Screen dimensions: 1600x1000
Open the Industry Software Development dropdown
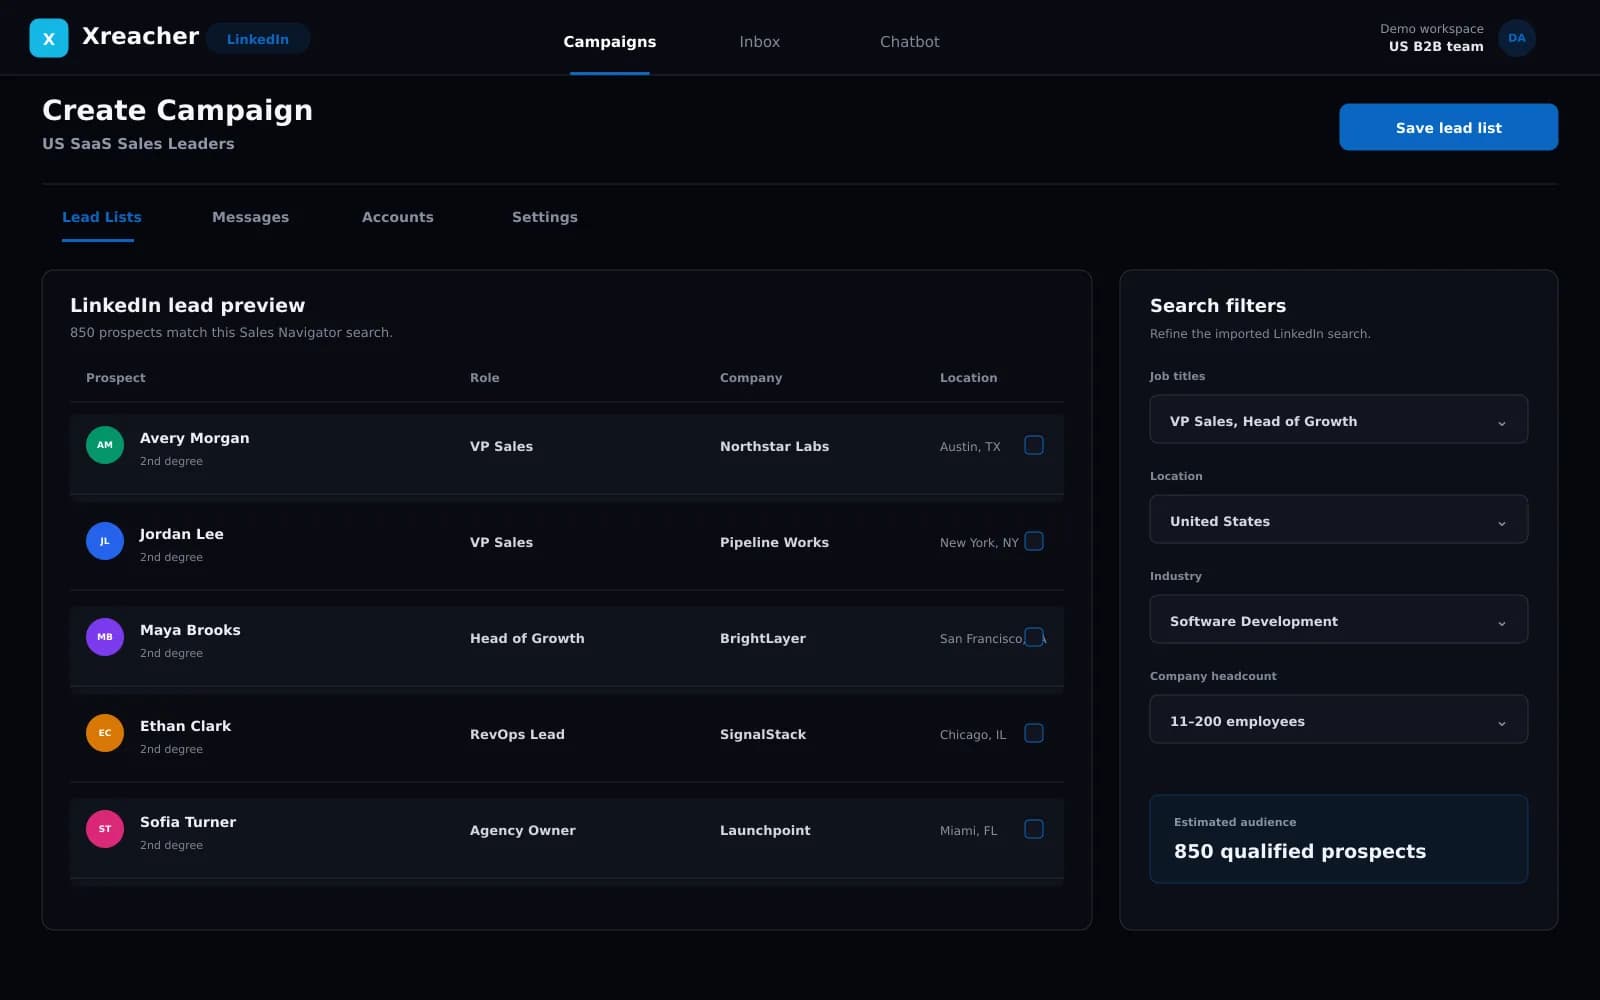[x=1338, y=620]
